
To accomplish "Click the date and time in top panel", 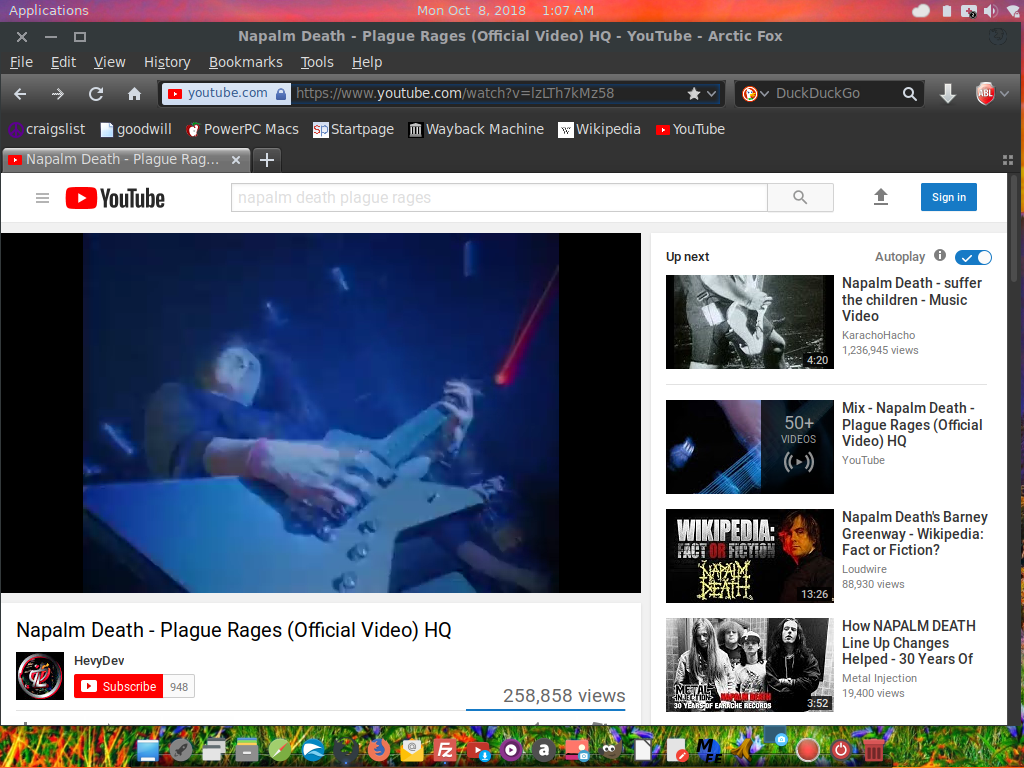I will pyautogui.click(x=505, y=10).
